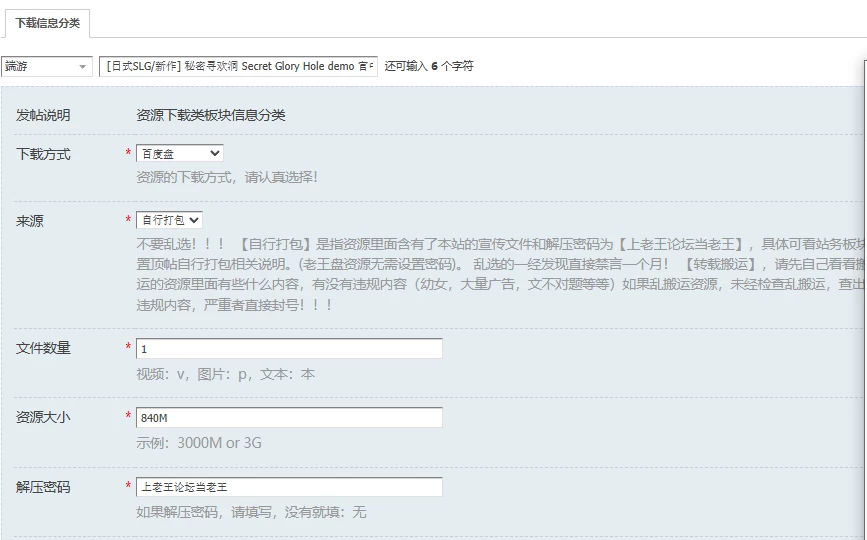The image size is (867, 540).
Task: Click the 文件数量 label
Action: (43, 348)
